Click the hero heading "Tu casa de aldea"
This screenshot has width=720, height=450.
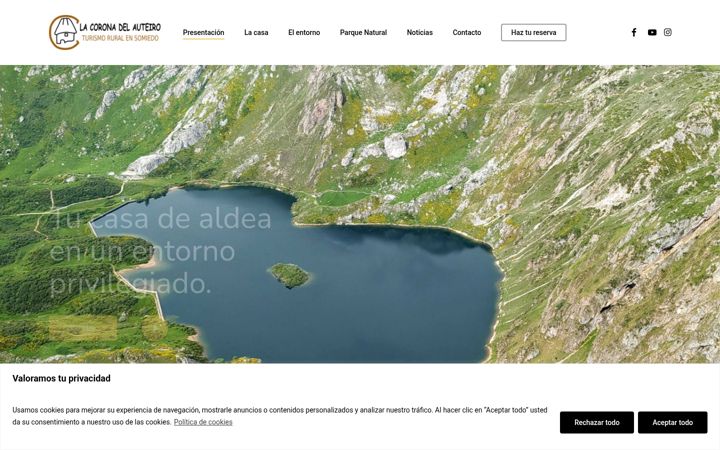pos(162,219)
